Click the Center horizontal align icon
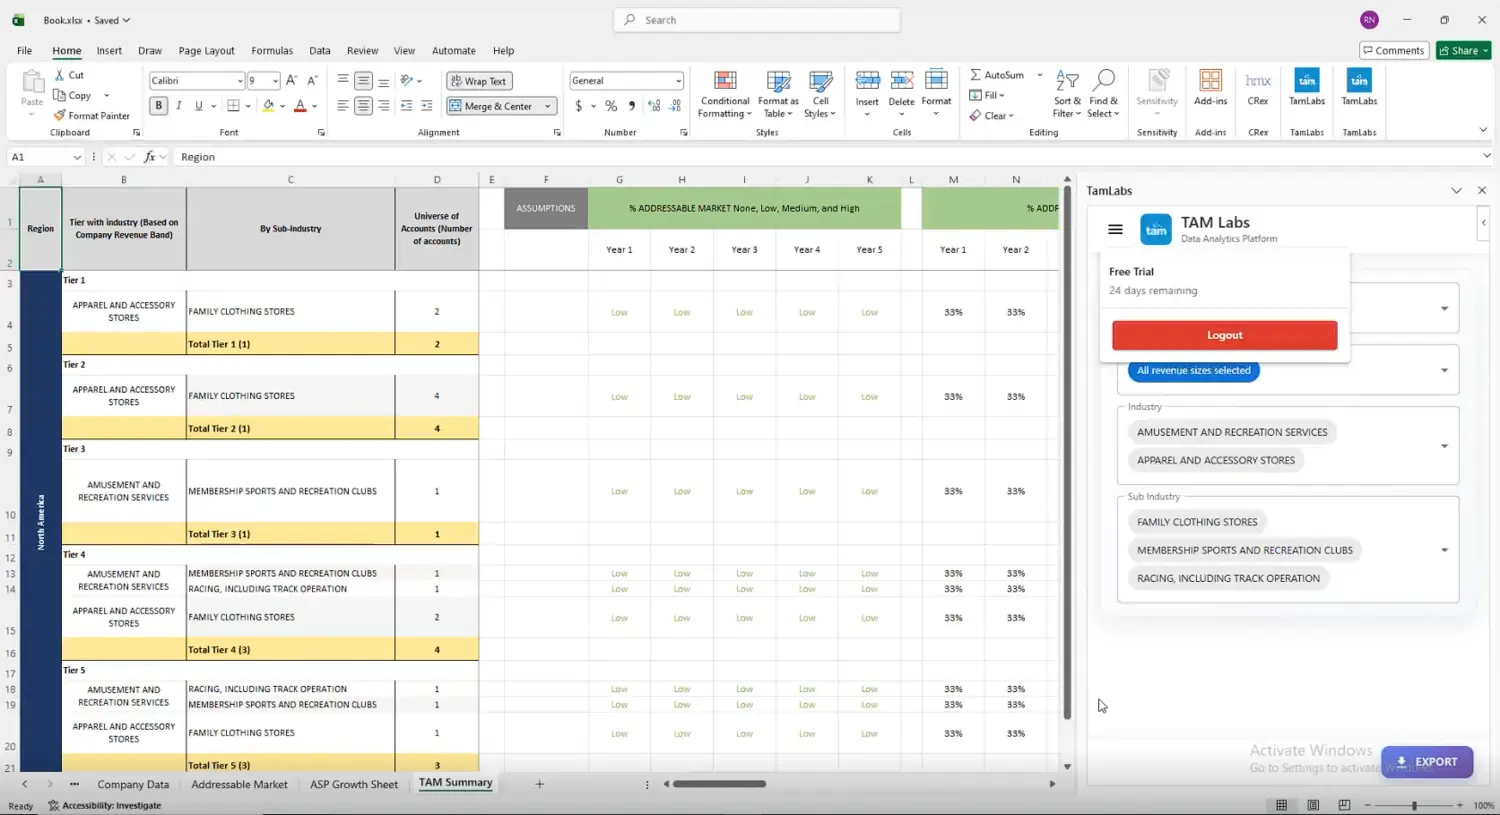Viewport: 1500px width, 815px height. (363, 106)
